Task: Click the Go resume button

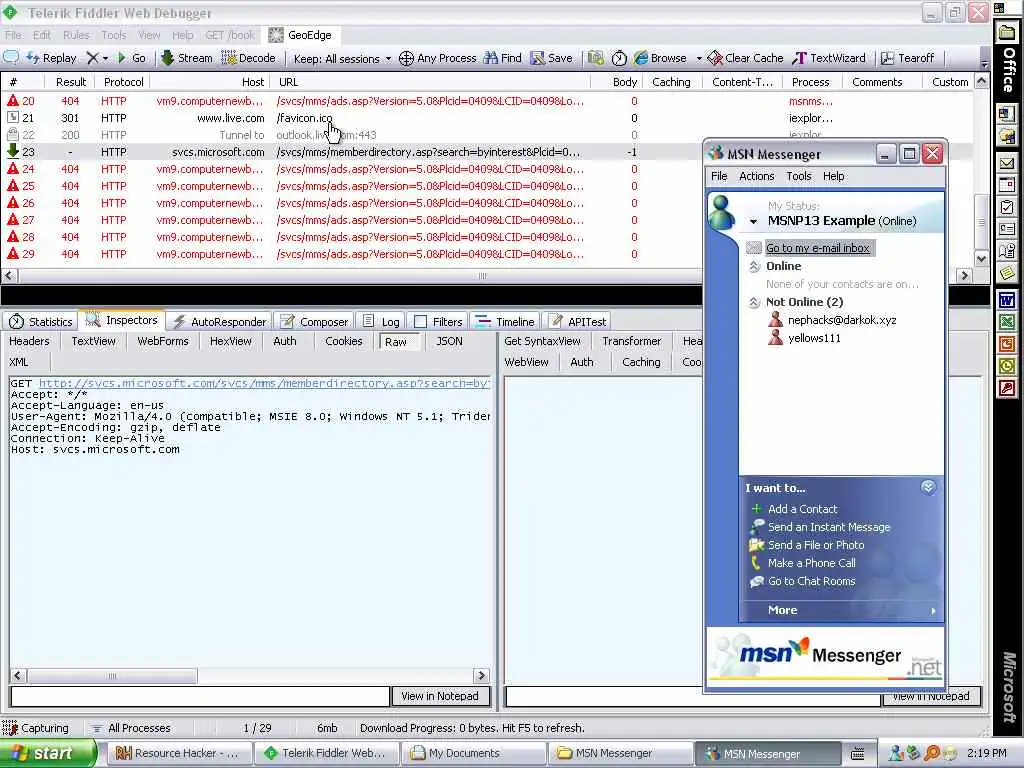Action: pyautogui.click(x=131, y=58)
